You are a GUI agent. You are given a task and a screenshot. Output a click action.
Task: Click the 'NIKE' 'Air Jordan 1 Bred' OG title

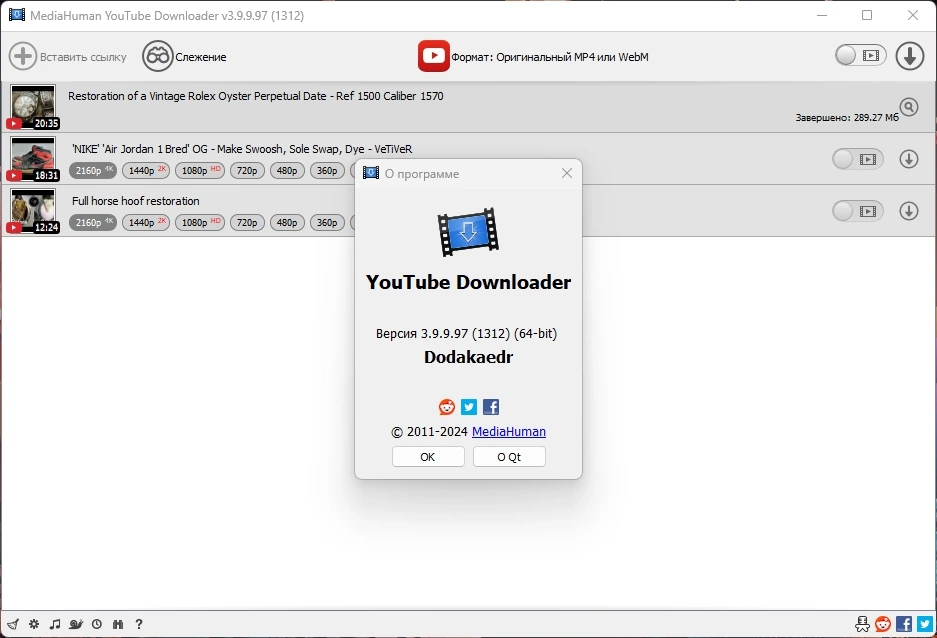[242, 149]
